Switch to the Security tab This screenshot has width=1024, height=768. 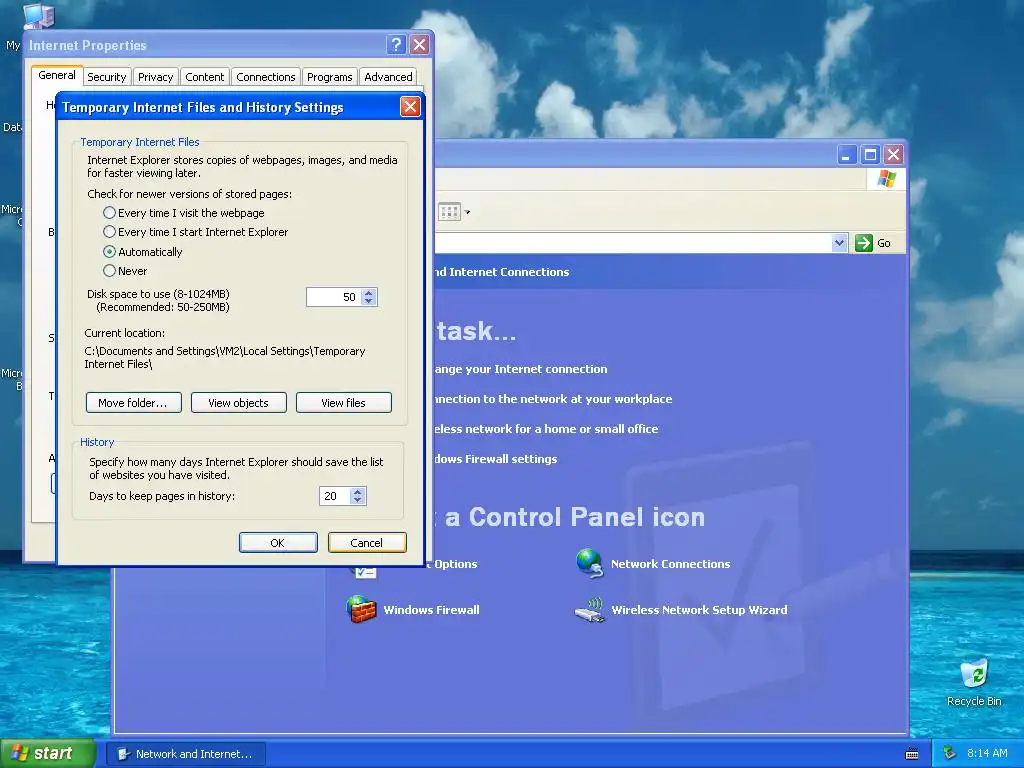point(106,77)
